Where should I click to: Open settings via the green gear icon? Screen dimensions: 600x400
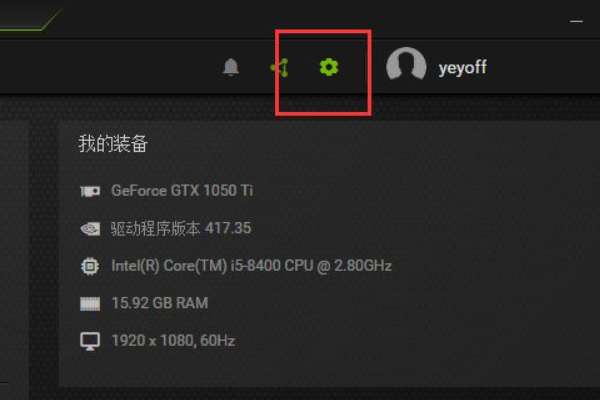[329, 67]
